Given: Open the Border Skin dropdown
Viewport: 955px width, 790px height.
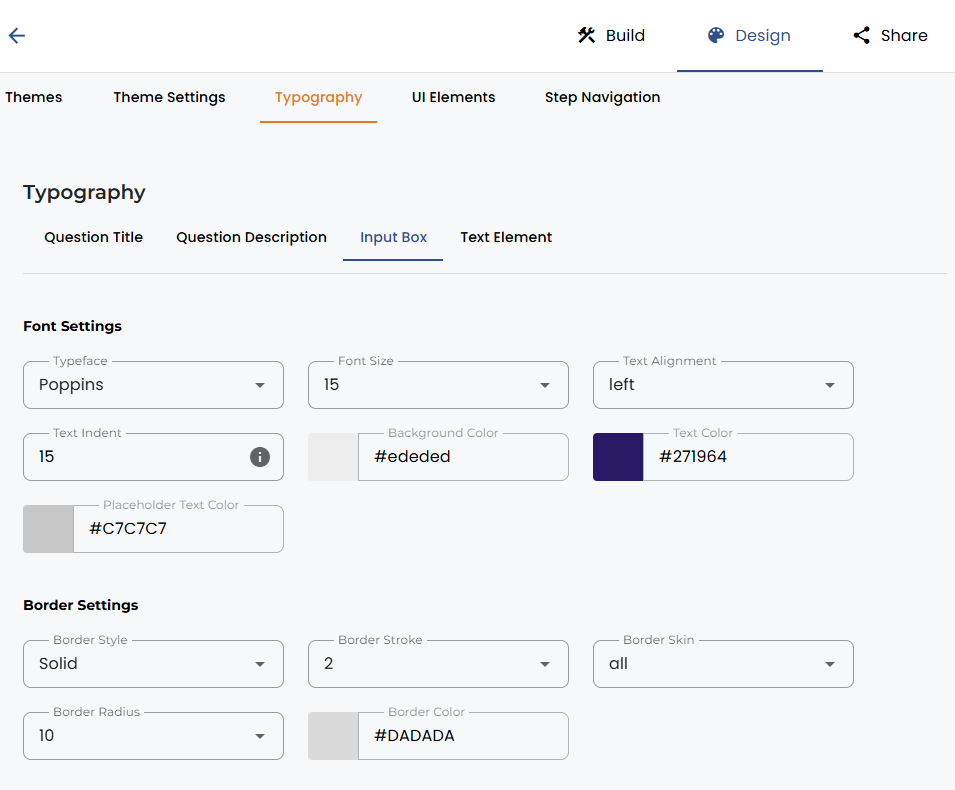Looking at the screenshot, I should click(x=724, y=664).
